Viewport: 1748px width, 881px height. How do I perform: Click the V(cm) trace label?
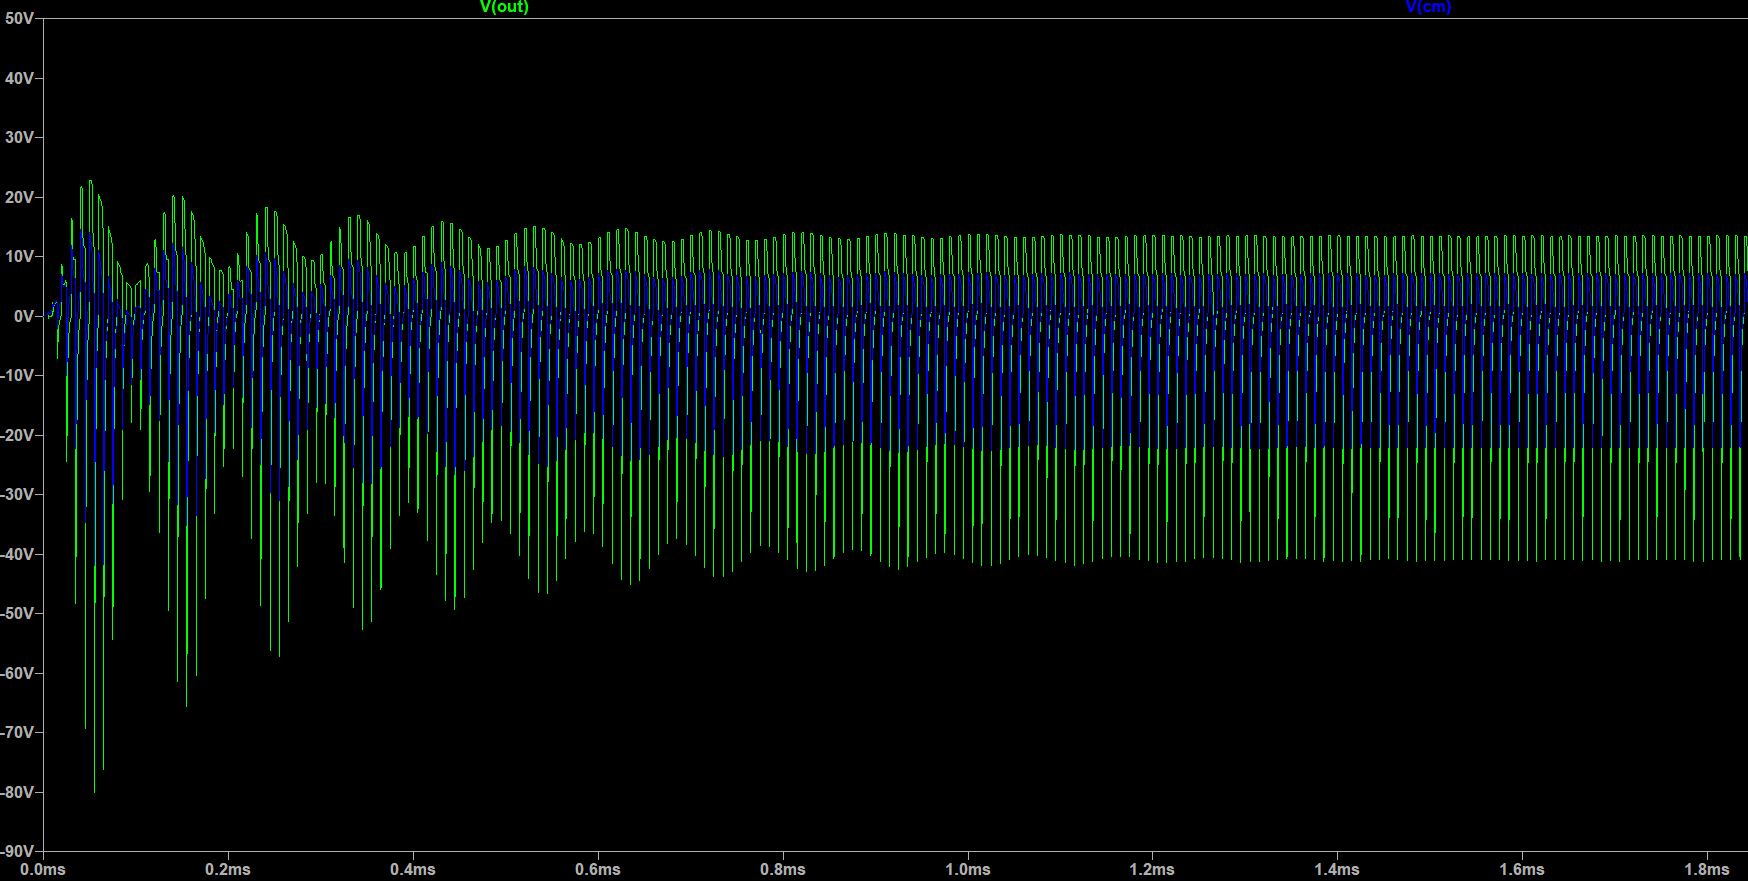1428,7
